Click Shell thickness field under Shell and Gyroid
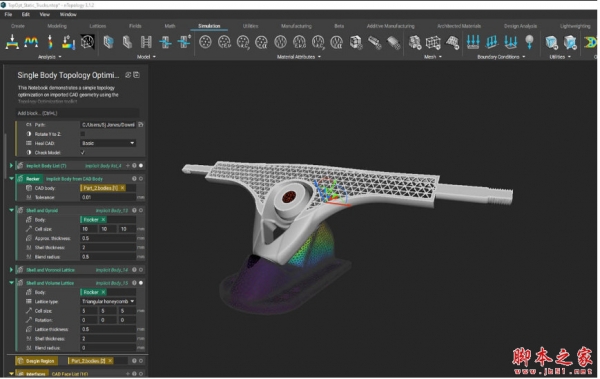The image size is (600, 379). tap(108, 248)
